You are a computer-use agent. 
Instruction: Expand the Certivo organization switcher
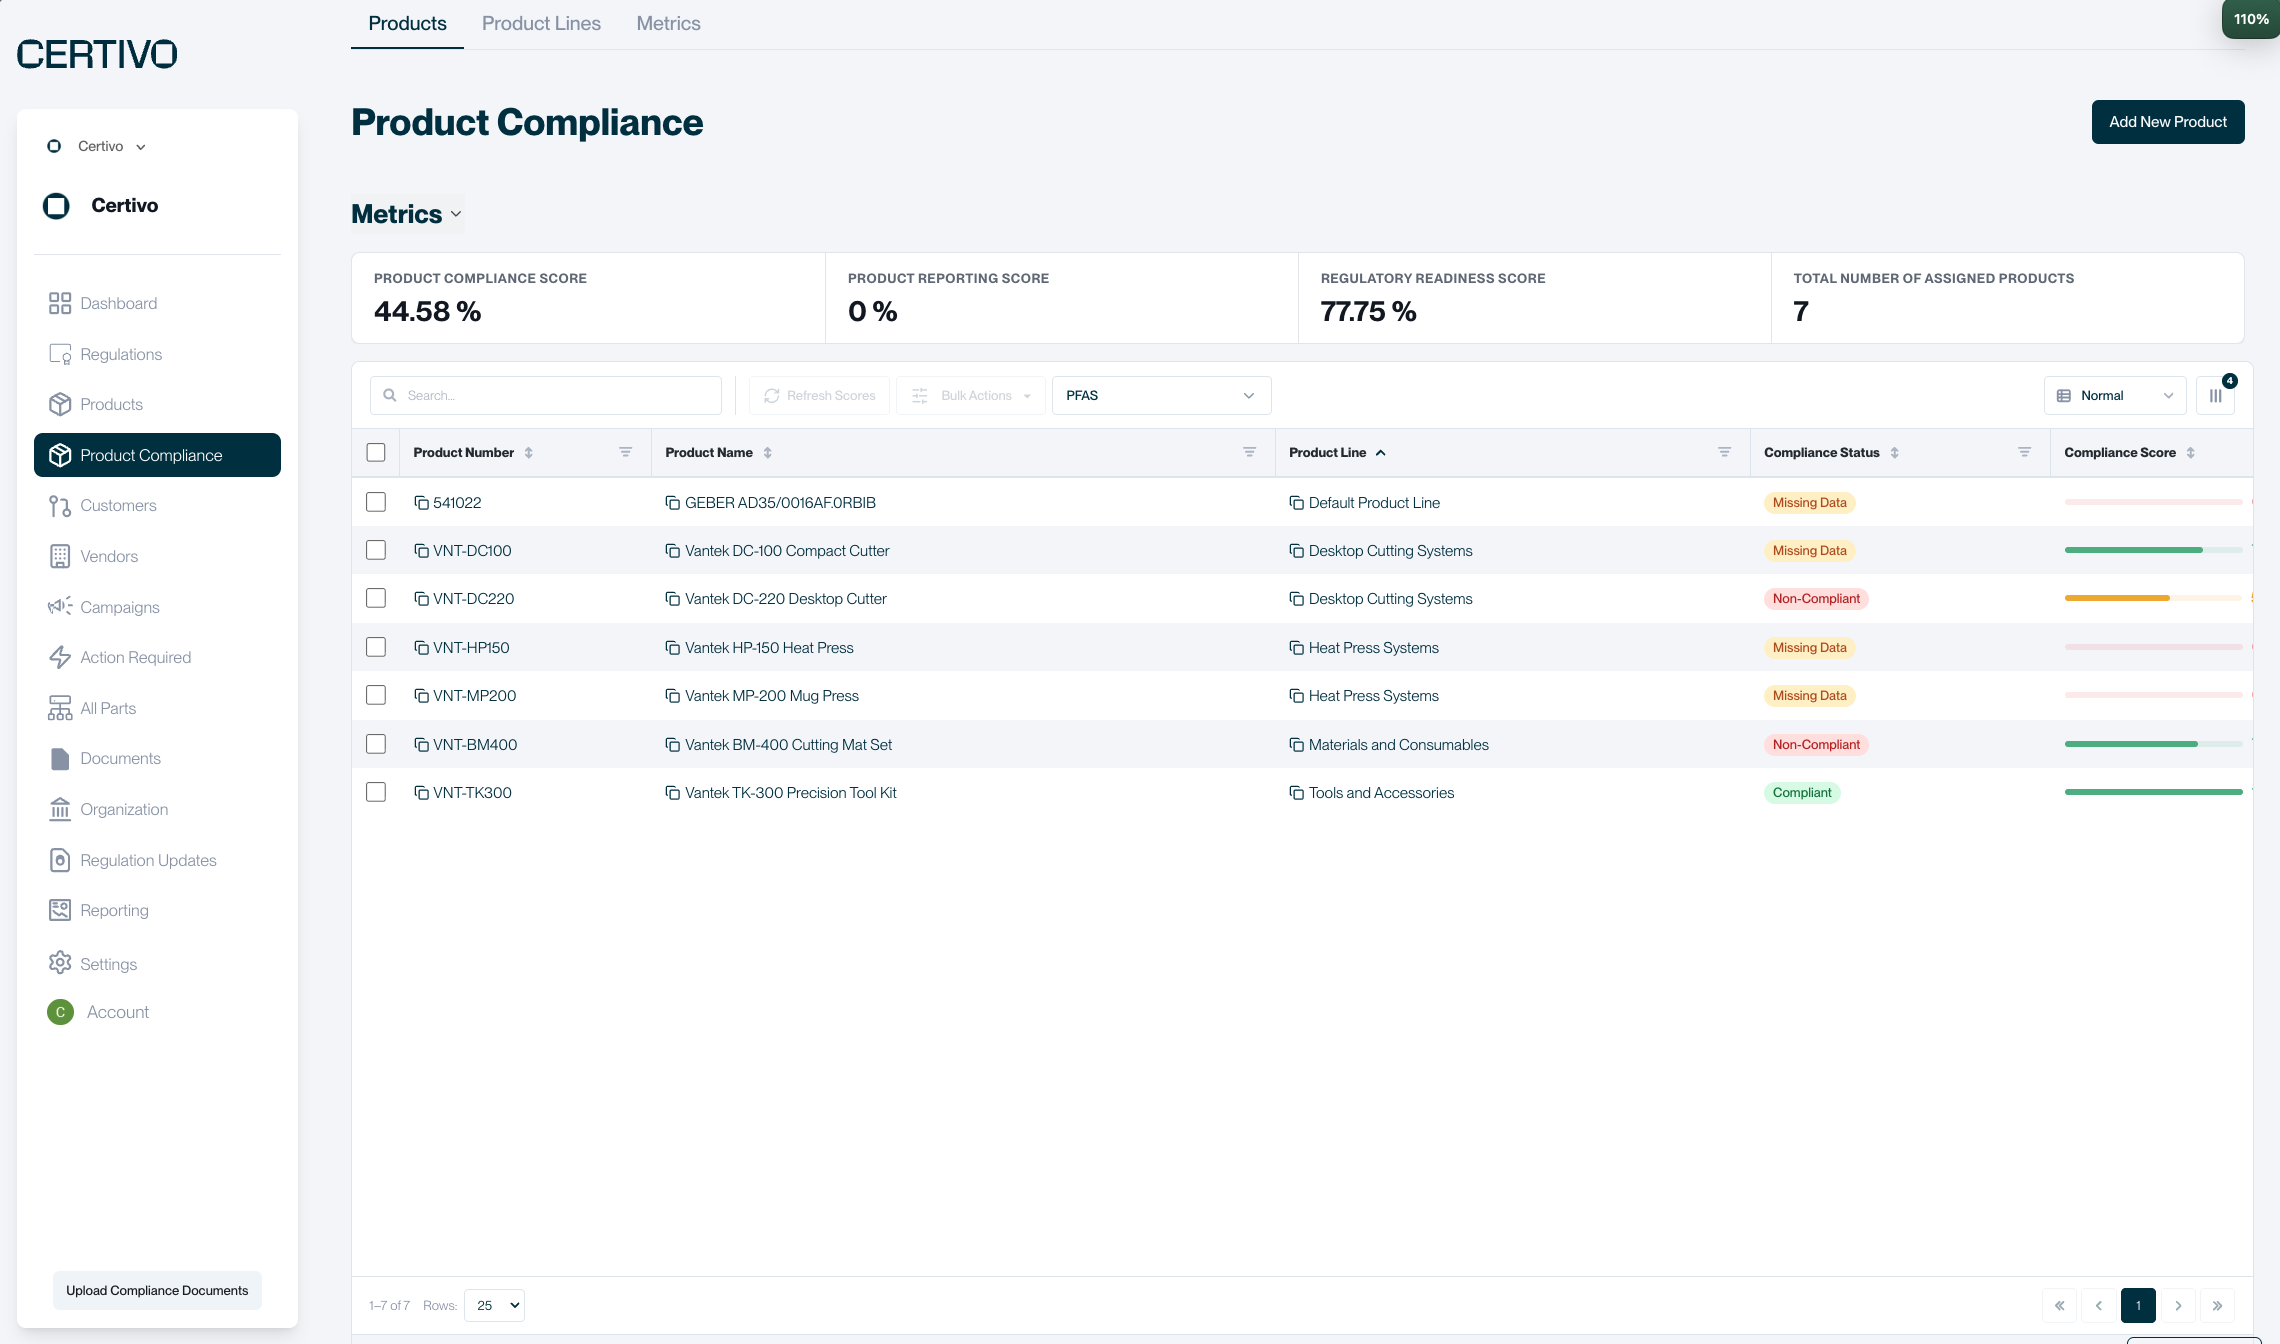pyautogui.click(x=97, y=146)
